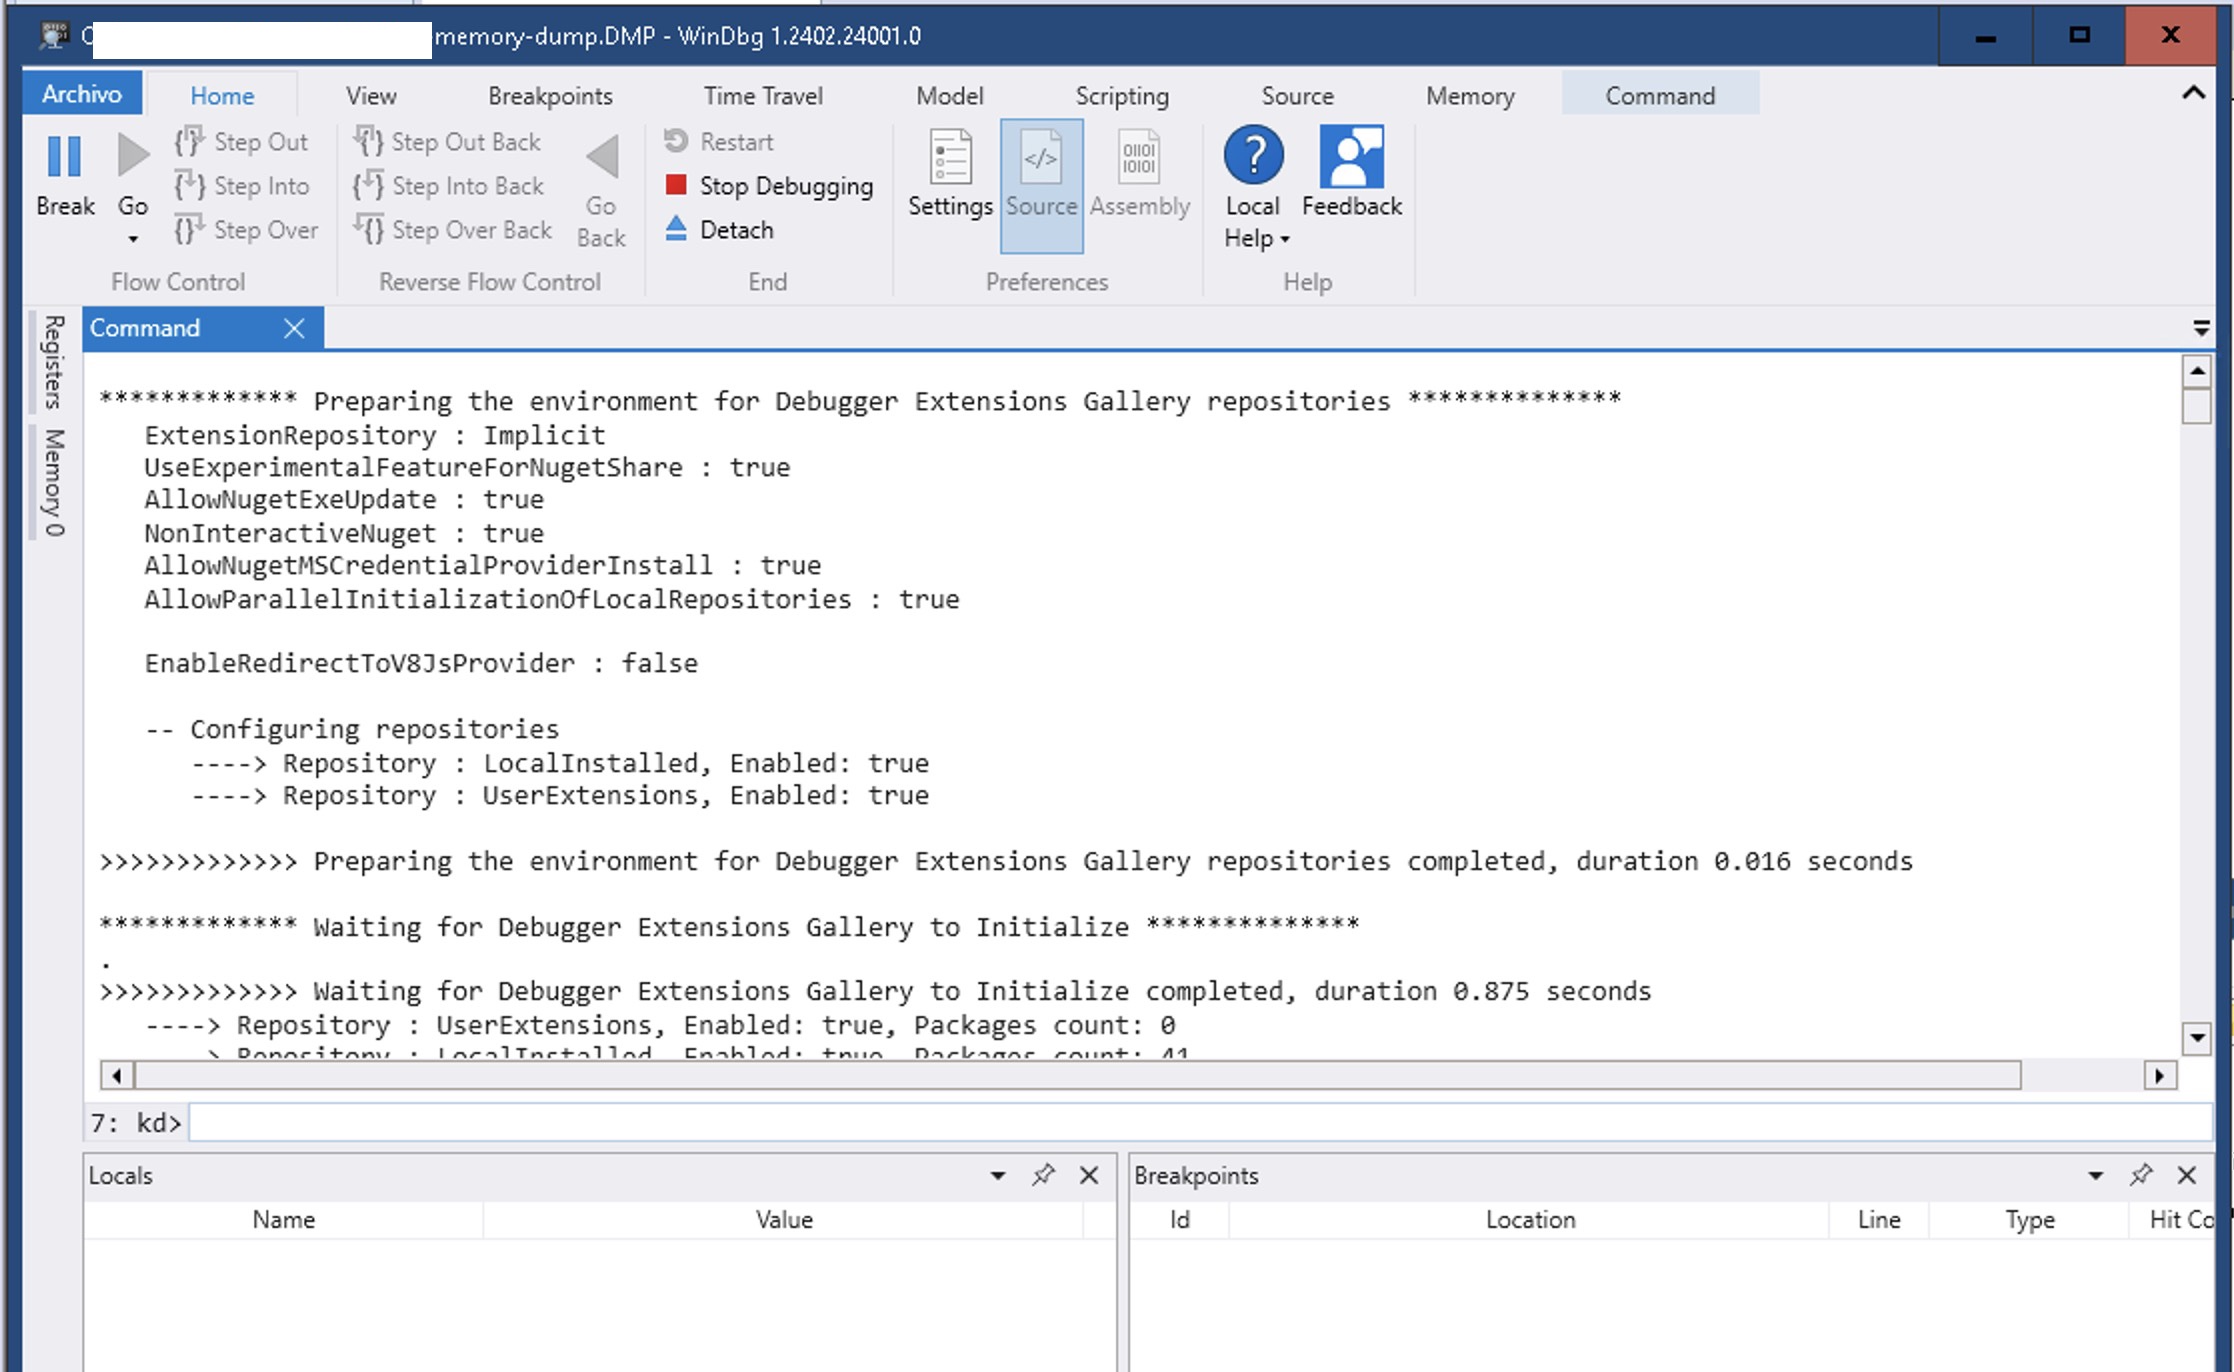Screen dimensions: 2234x1372
Task: Click the Break pause icon
Action: pyautogui.click(x=64, y=157)
